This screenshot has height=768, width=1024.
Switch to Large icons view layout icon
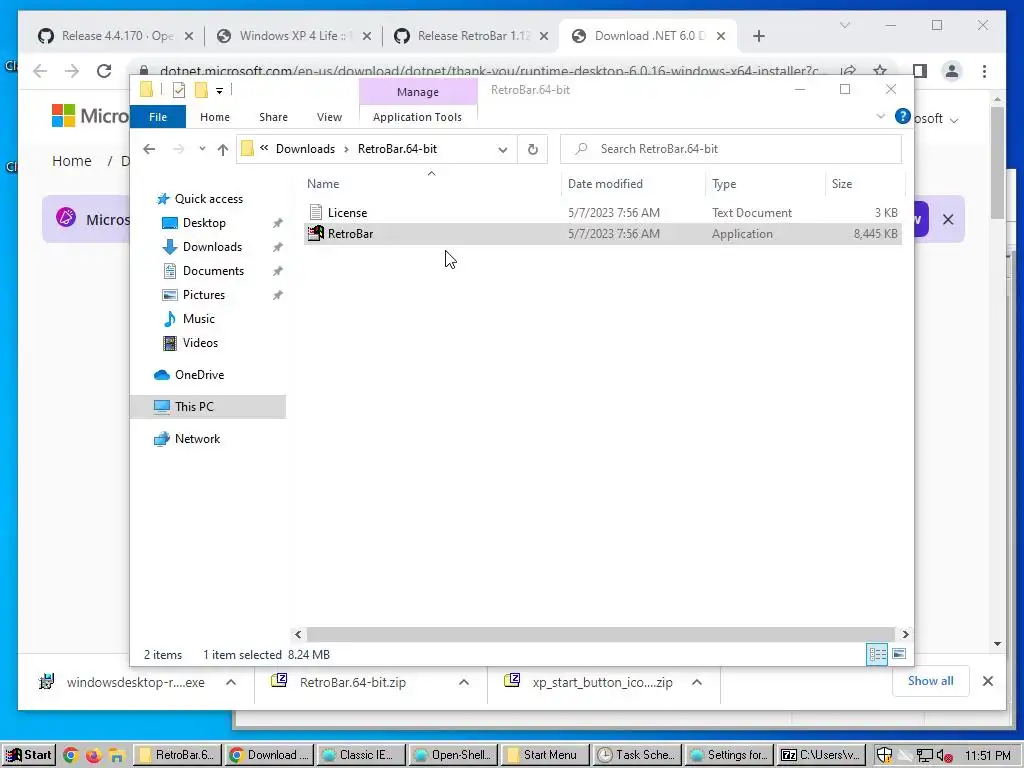pos(899,654)
